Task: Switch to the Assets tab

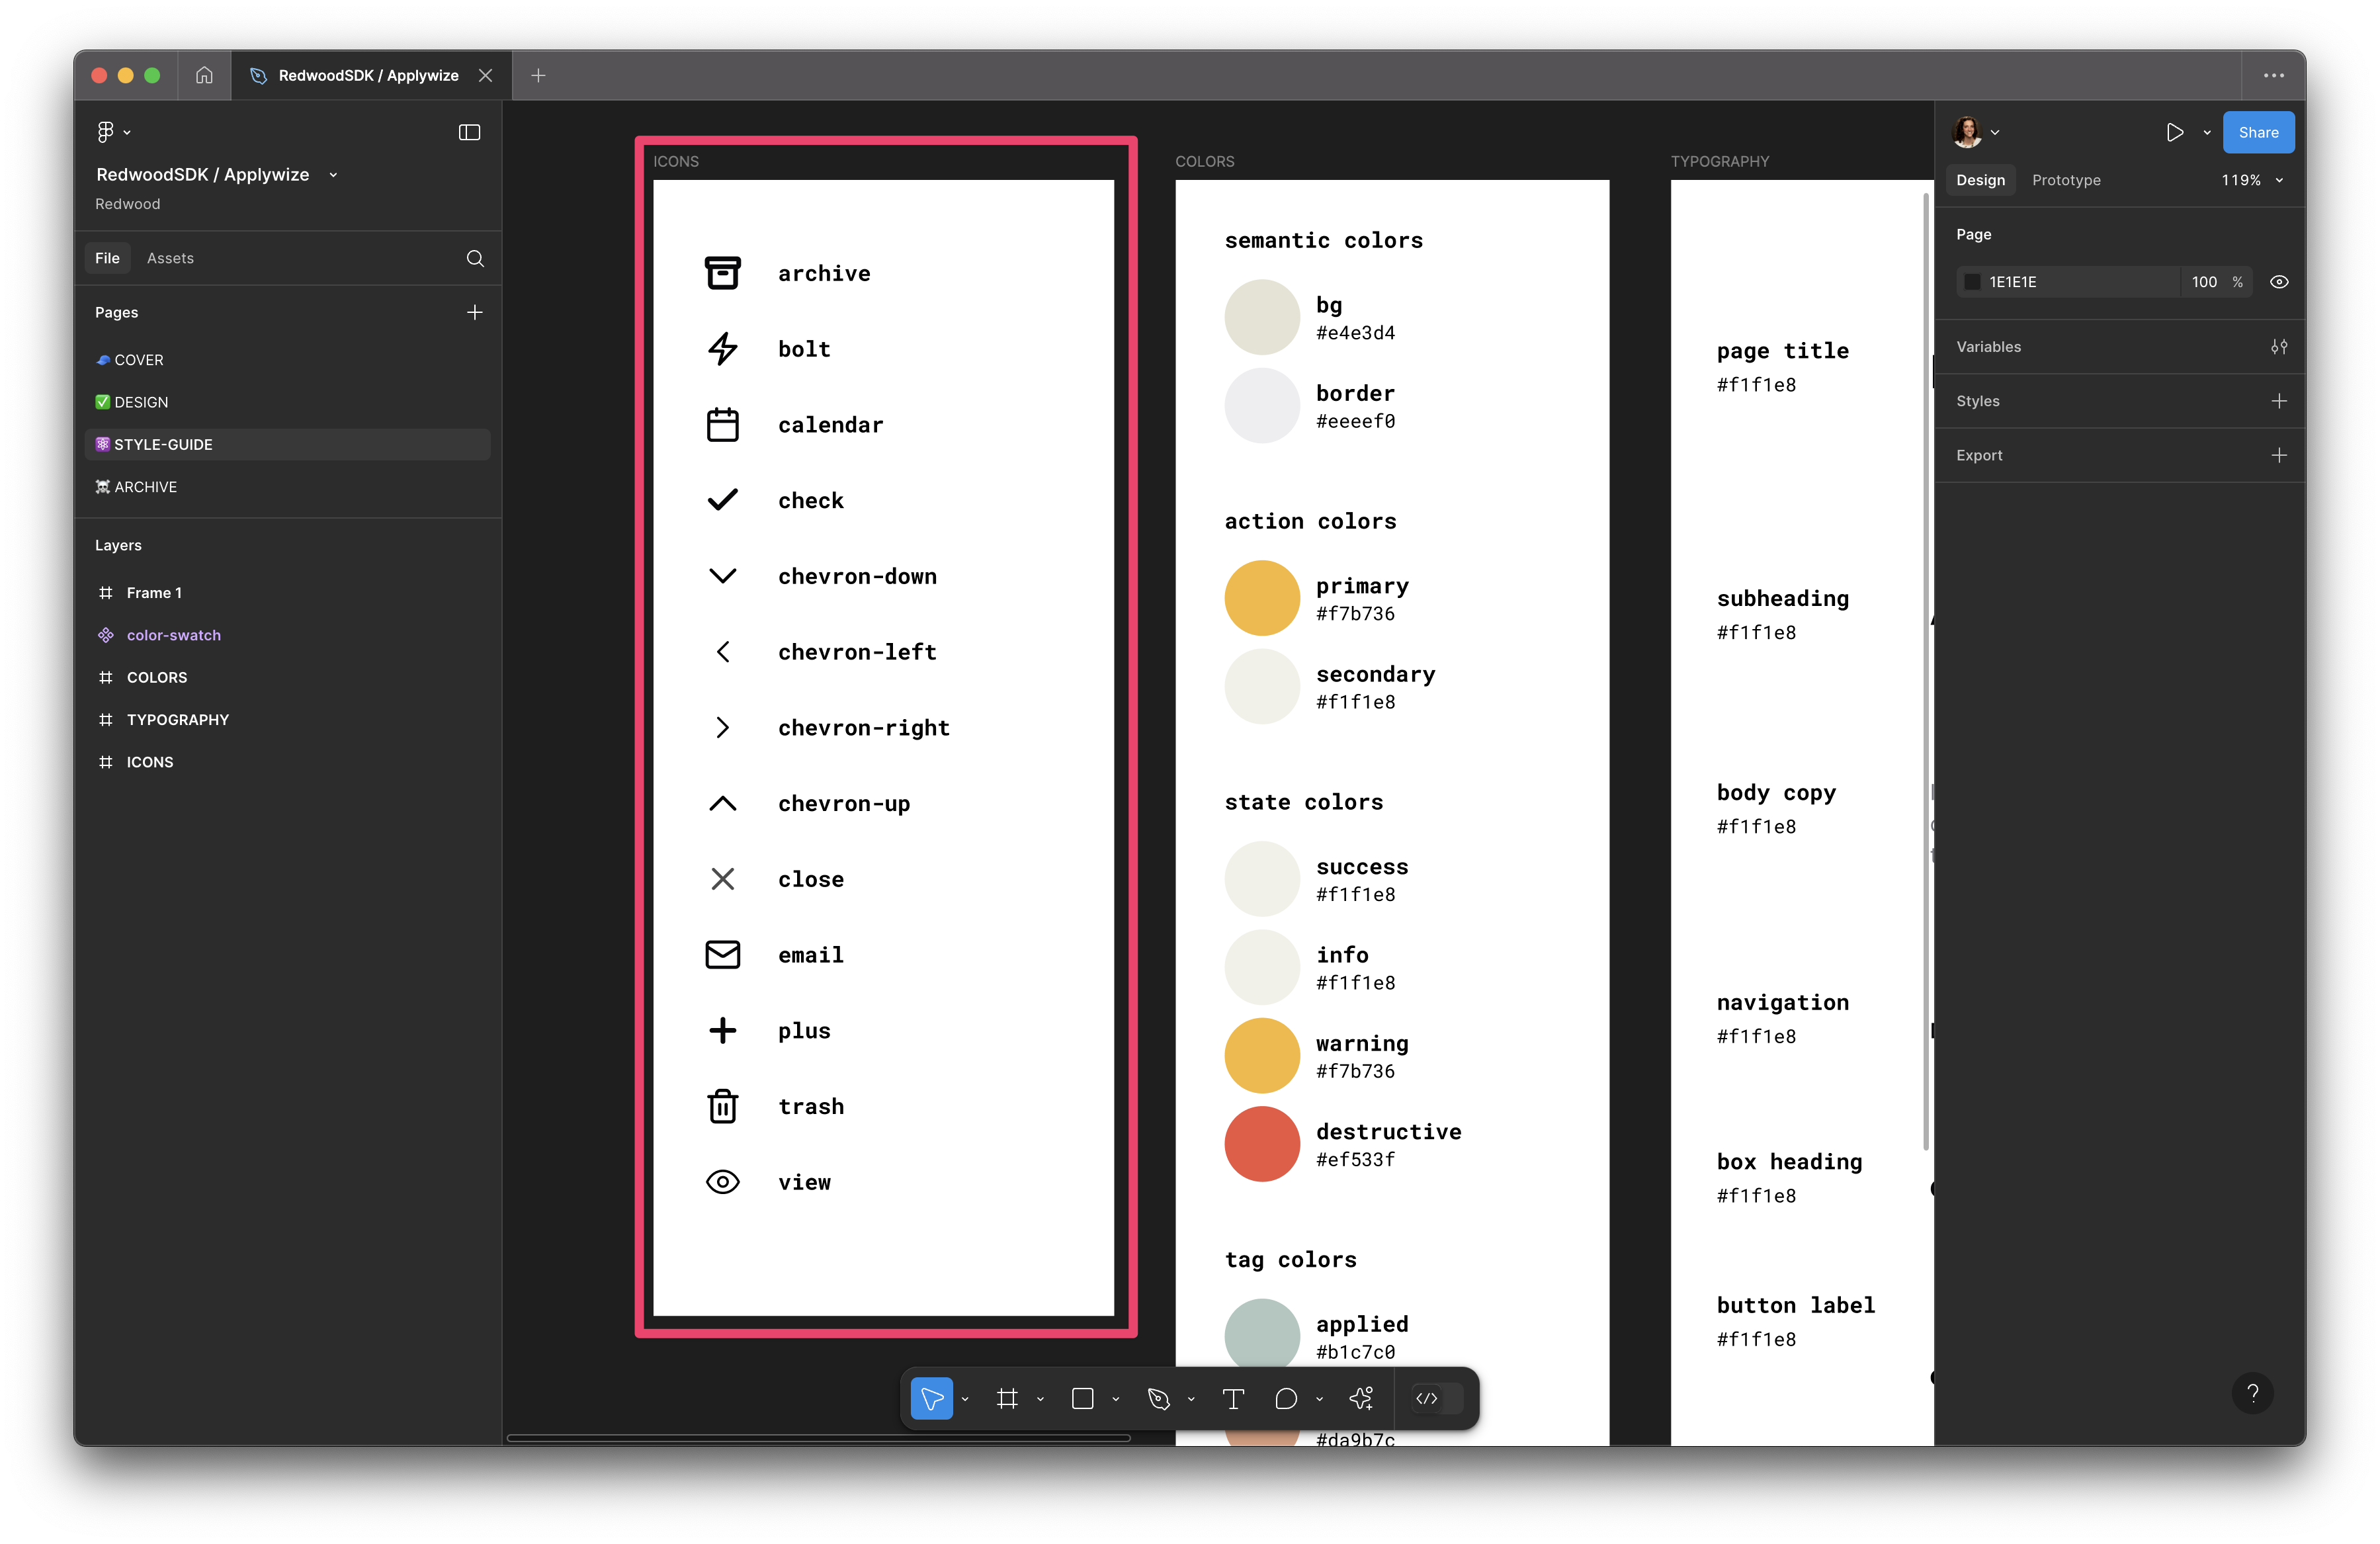Action: 170,257
